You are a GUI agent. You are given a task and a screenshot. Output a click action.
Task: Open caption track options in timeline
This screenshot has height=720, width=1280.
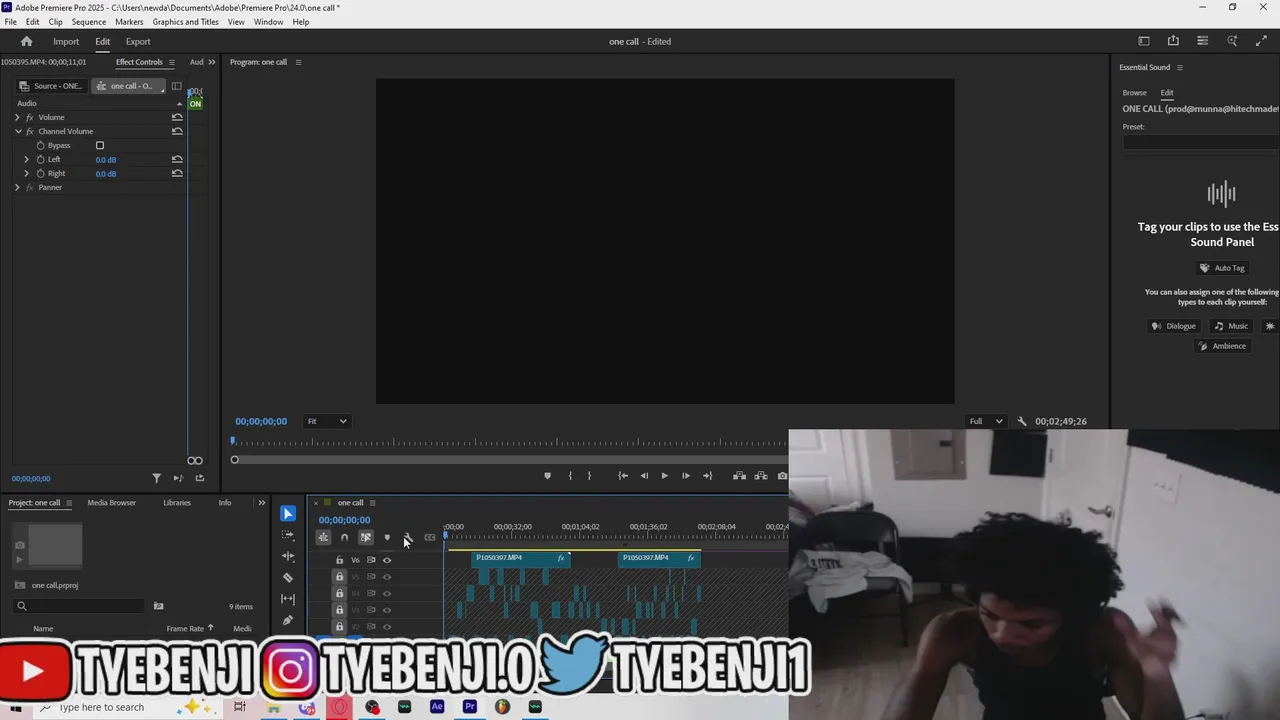[x=430, y=537]
